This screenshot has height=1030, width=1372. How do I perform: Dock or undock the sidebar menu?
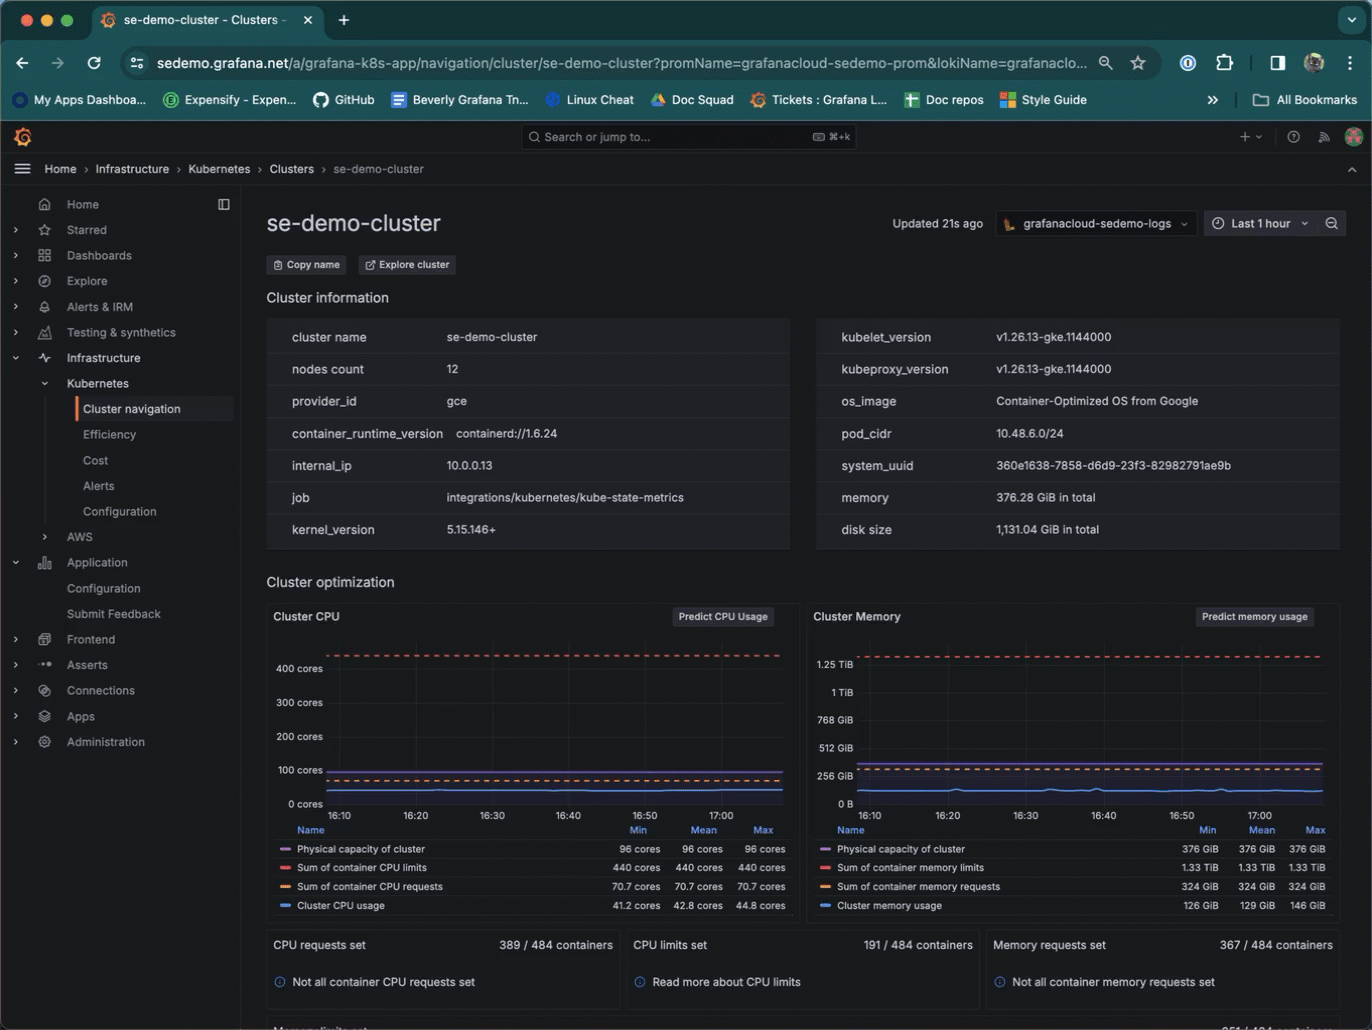(x=224, y=204)
